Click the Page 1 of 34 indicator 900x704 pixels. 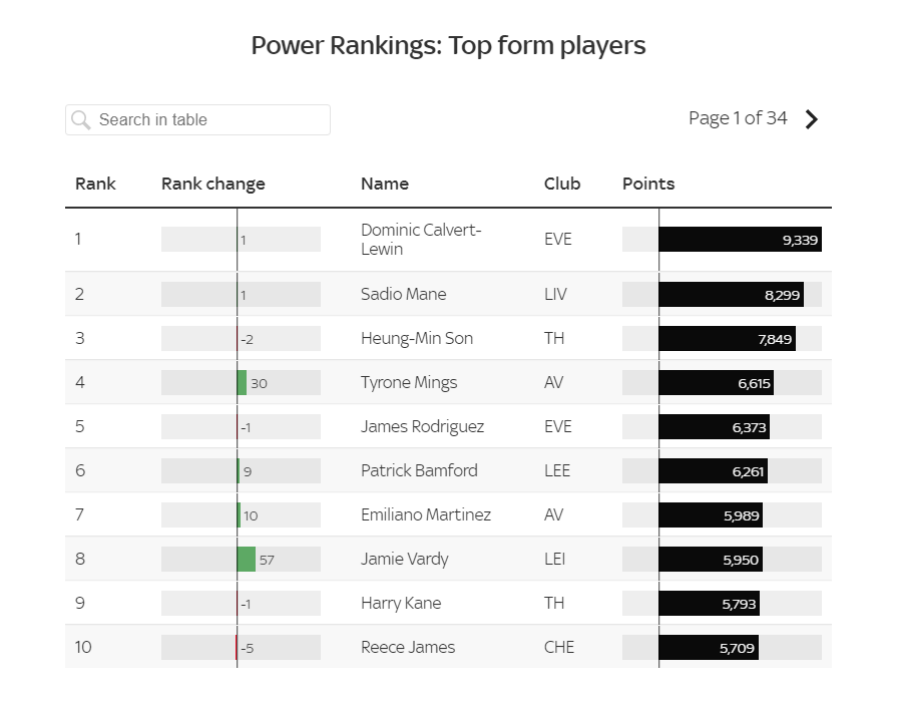(x=738, y=118)
